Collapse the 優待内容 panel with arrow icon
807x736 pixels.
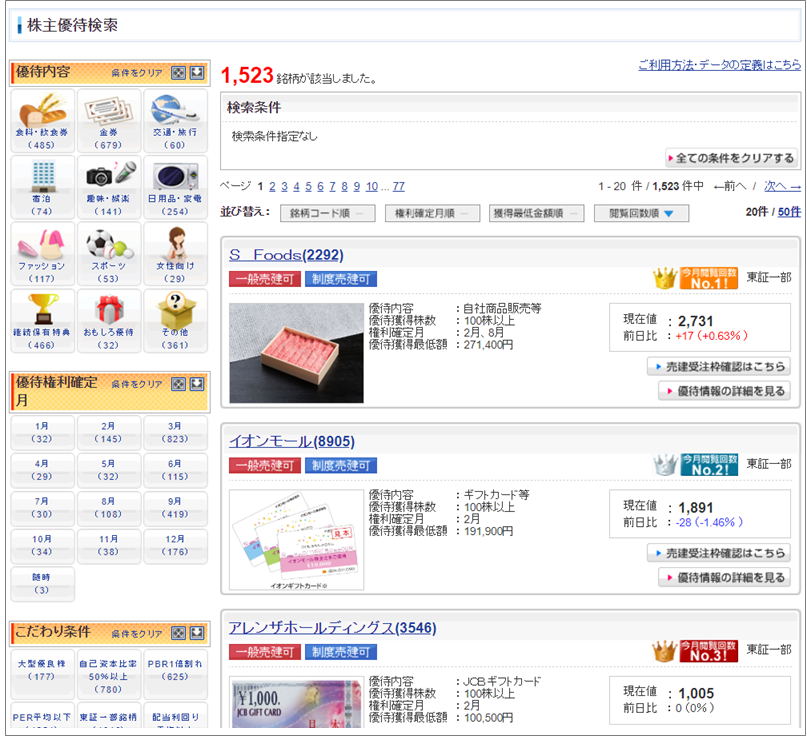click(197, 73)
